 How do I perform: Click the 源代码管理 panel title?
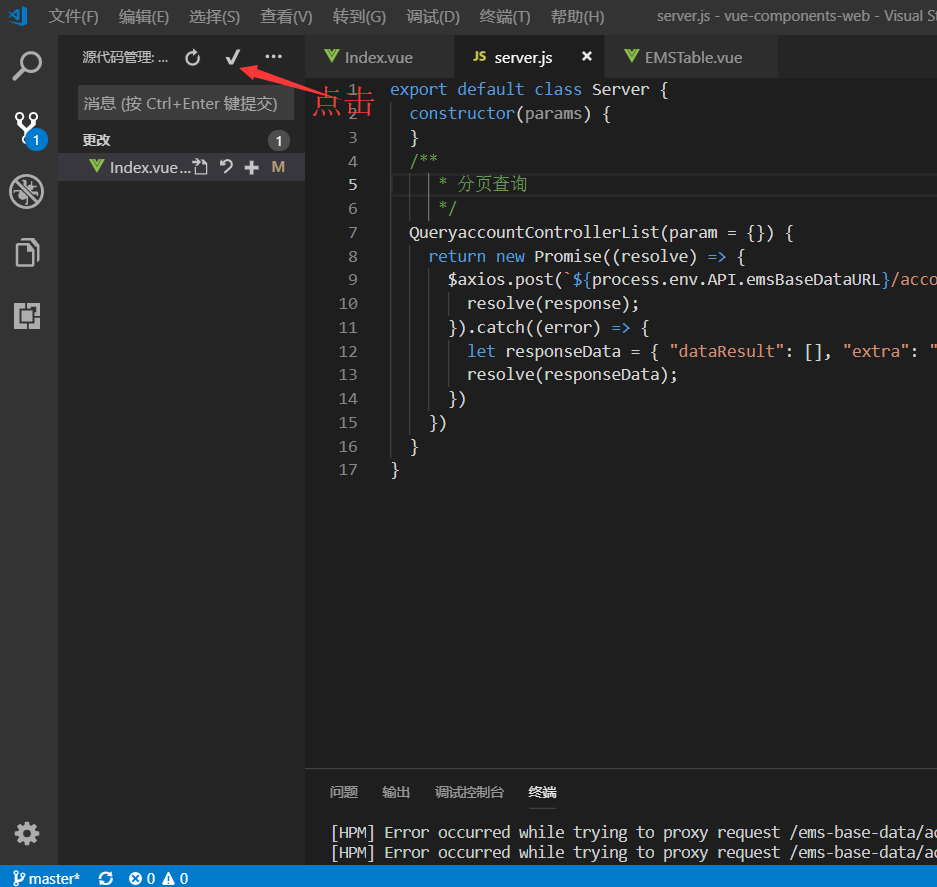click(125, 57)
